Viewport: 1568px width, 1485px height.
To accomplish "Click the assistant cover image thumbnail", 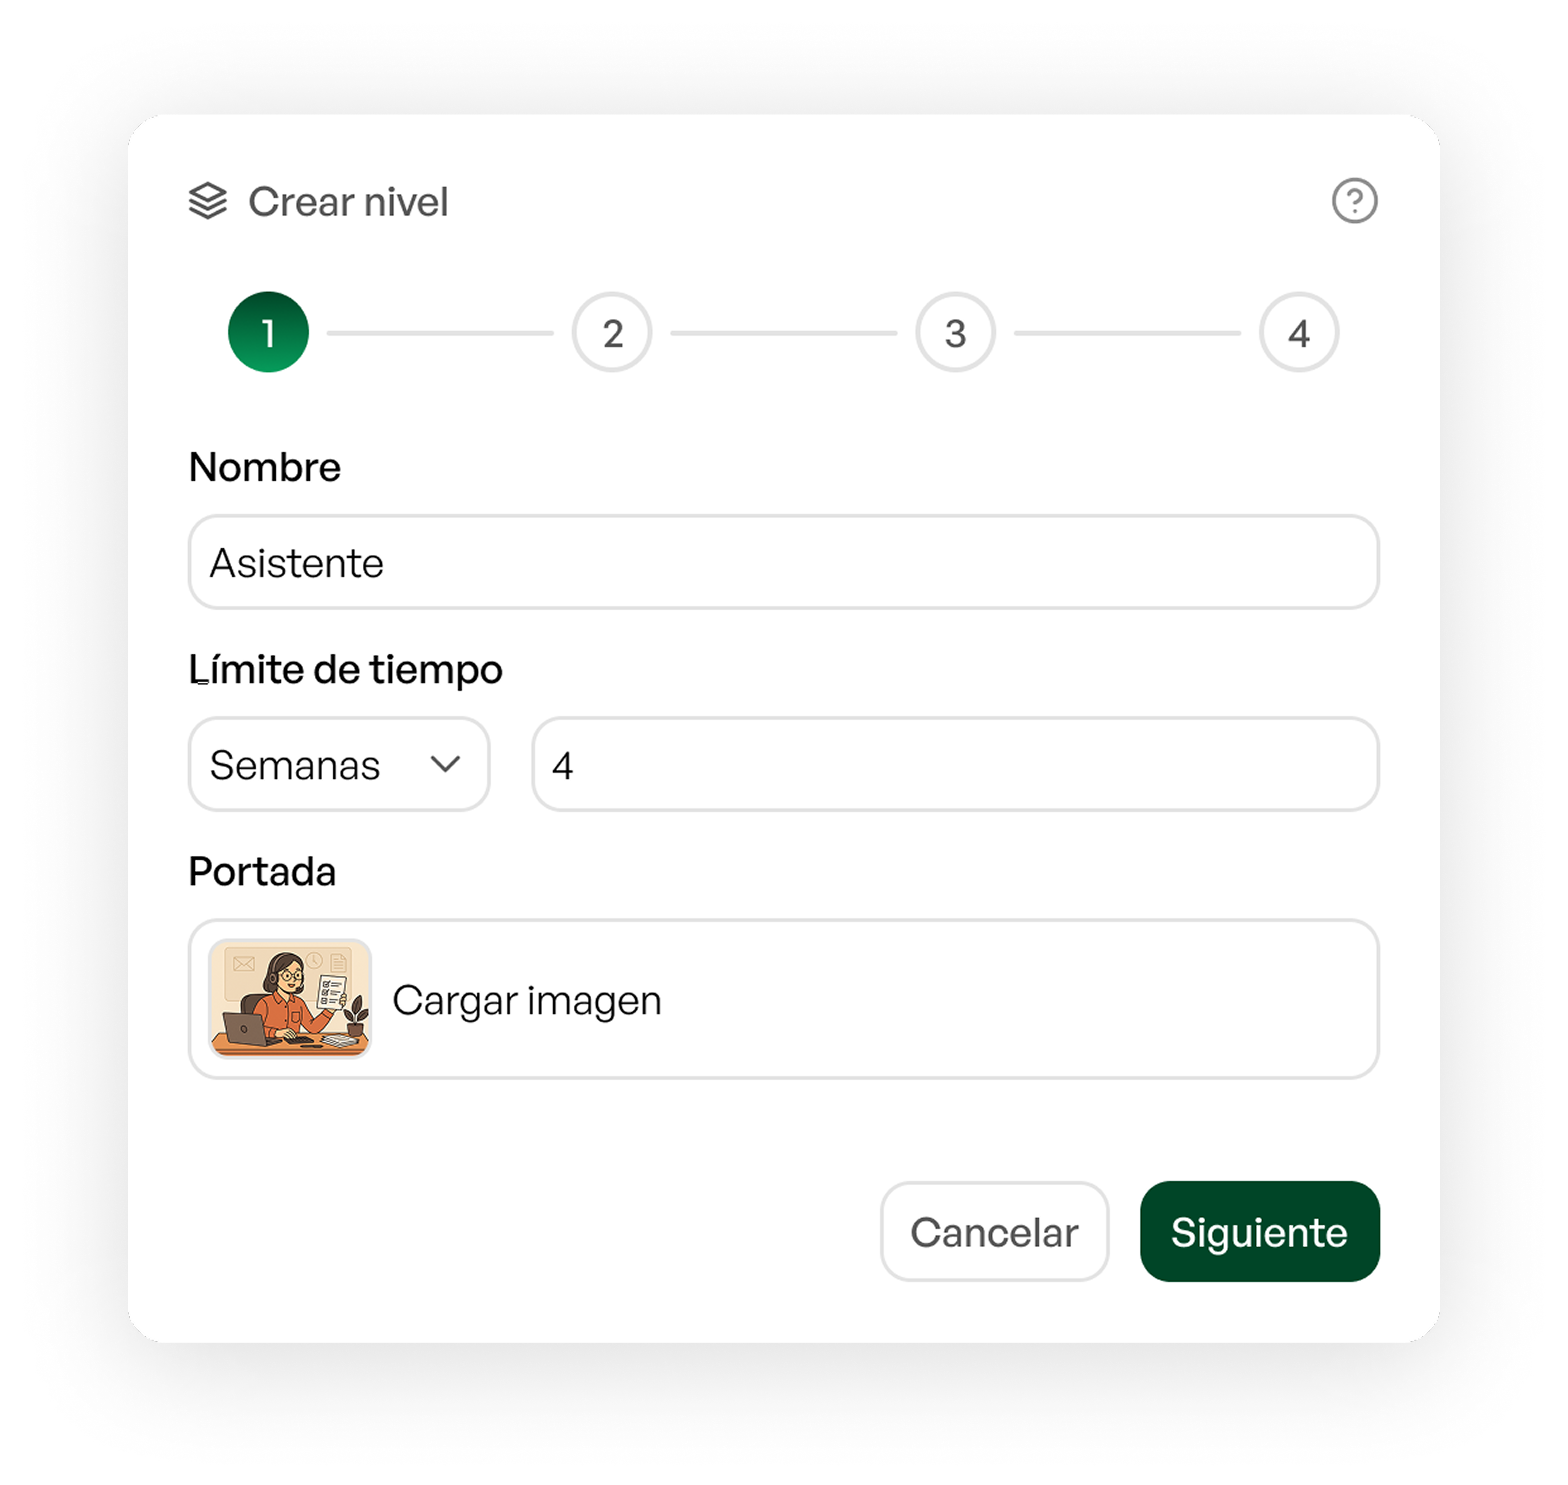I will click(290, 998).
